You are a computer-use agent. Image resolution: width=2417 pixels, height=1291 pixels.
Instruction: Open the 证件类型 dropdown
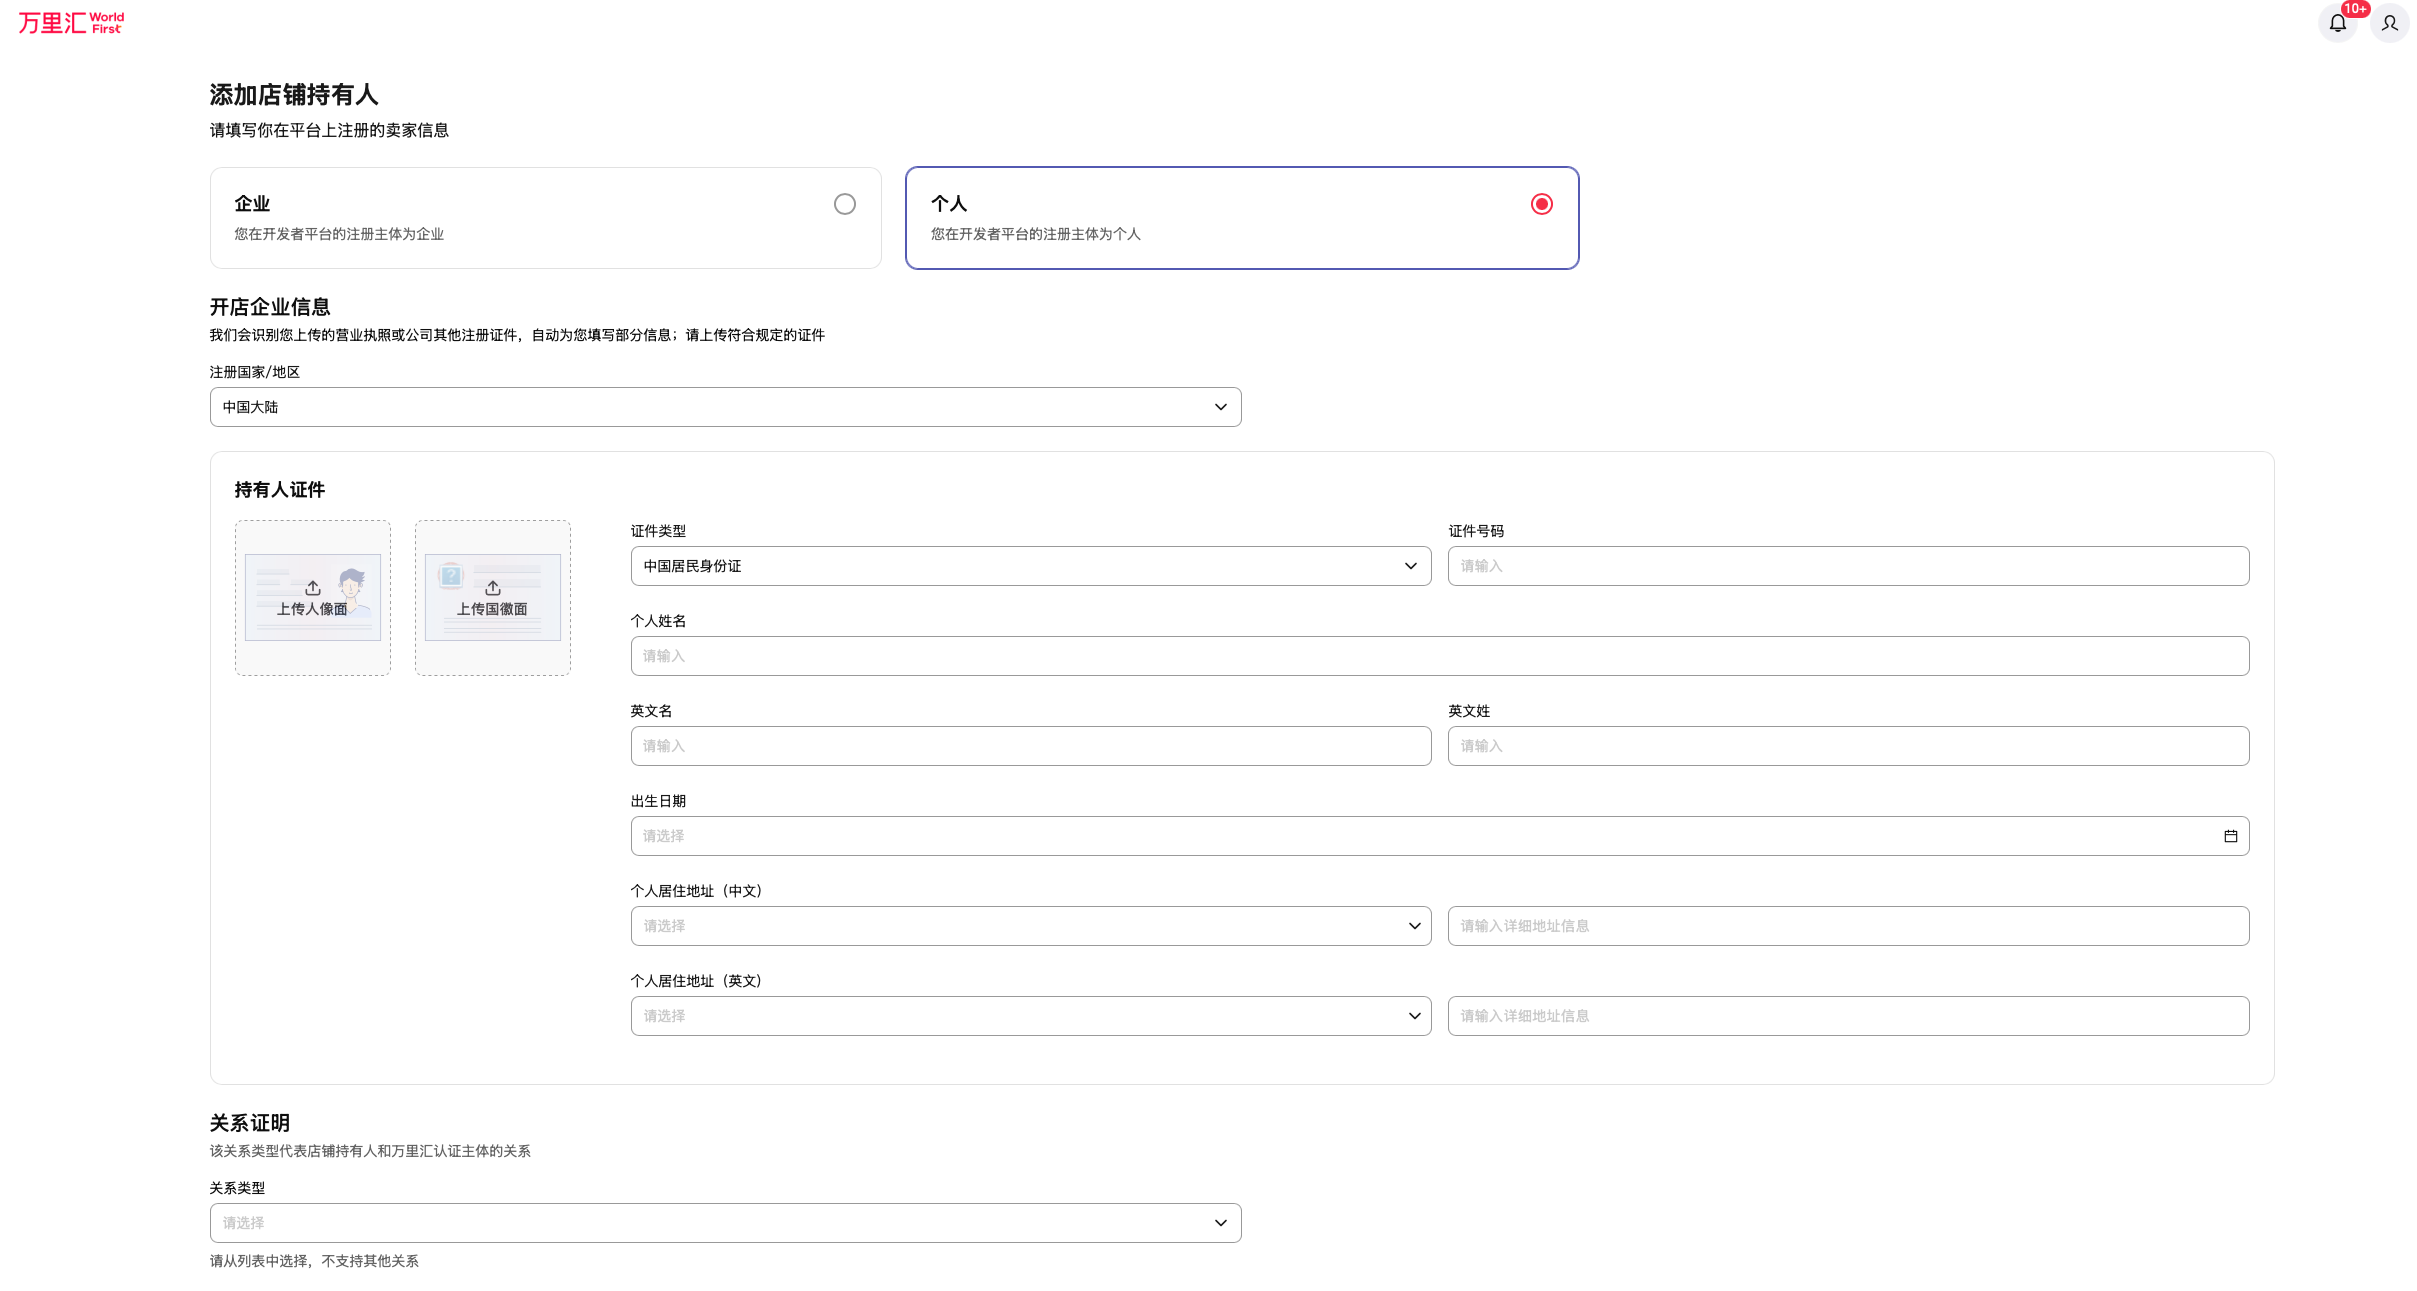pyautogui.click(x=1030, y=566)
